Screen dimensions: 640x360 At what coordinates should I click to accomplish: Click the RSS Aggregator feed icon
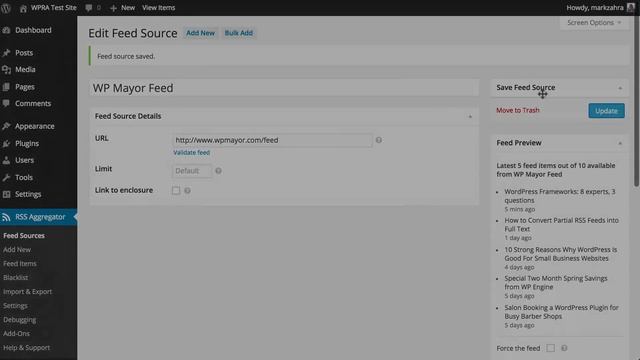pyautogui.click(x=6, y=217)
